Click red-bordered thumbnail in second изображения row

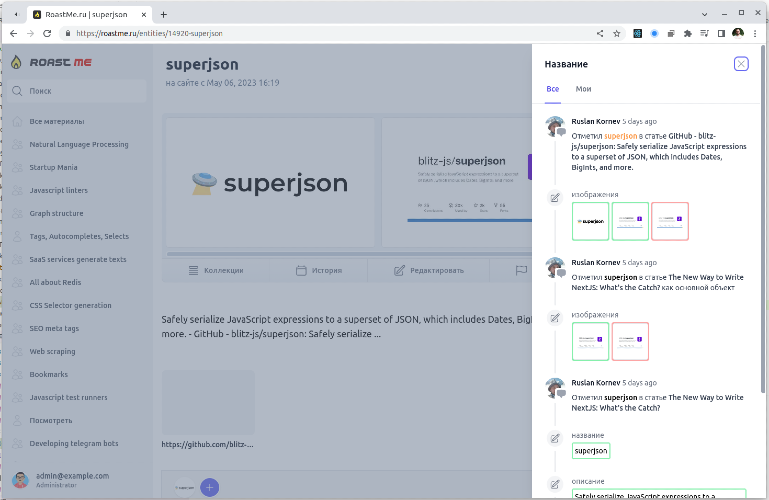pyautogui.click(x=630, y=341)
